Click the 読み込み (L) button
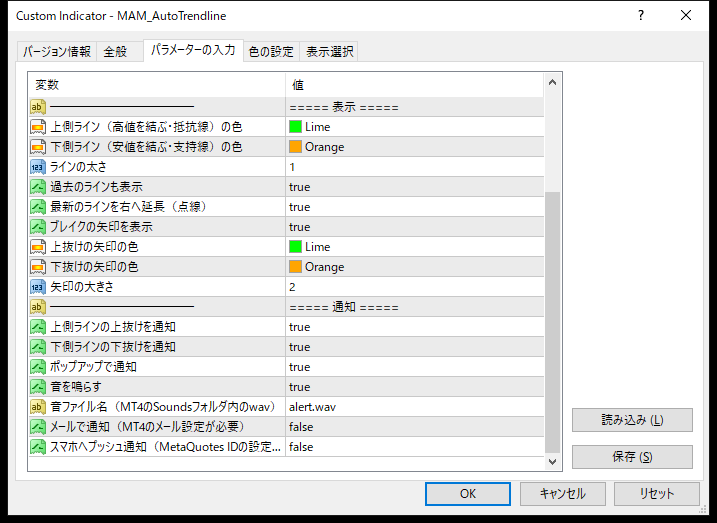This screenshot has width=717, height=523. pos(632,420)
